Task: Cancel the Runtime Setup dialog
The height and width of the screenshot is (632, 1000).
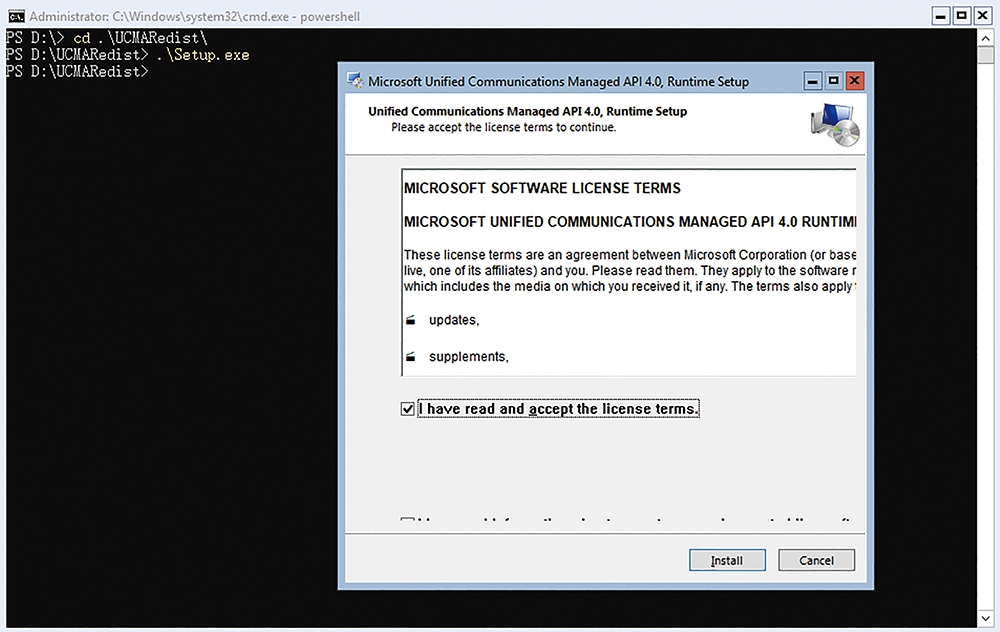Action: tap(816, 560)
